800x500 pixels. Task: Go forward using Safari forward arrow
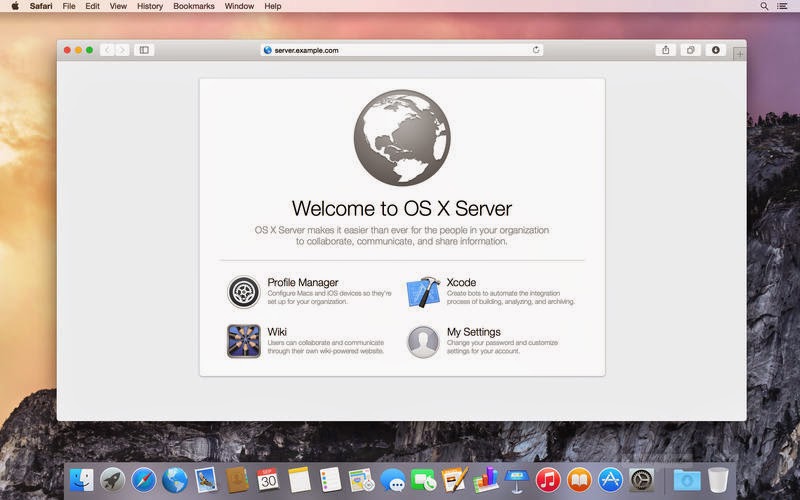click(122, 50)
